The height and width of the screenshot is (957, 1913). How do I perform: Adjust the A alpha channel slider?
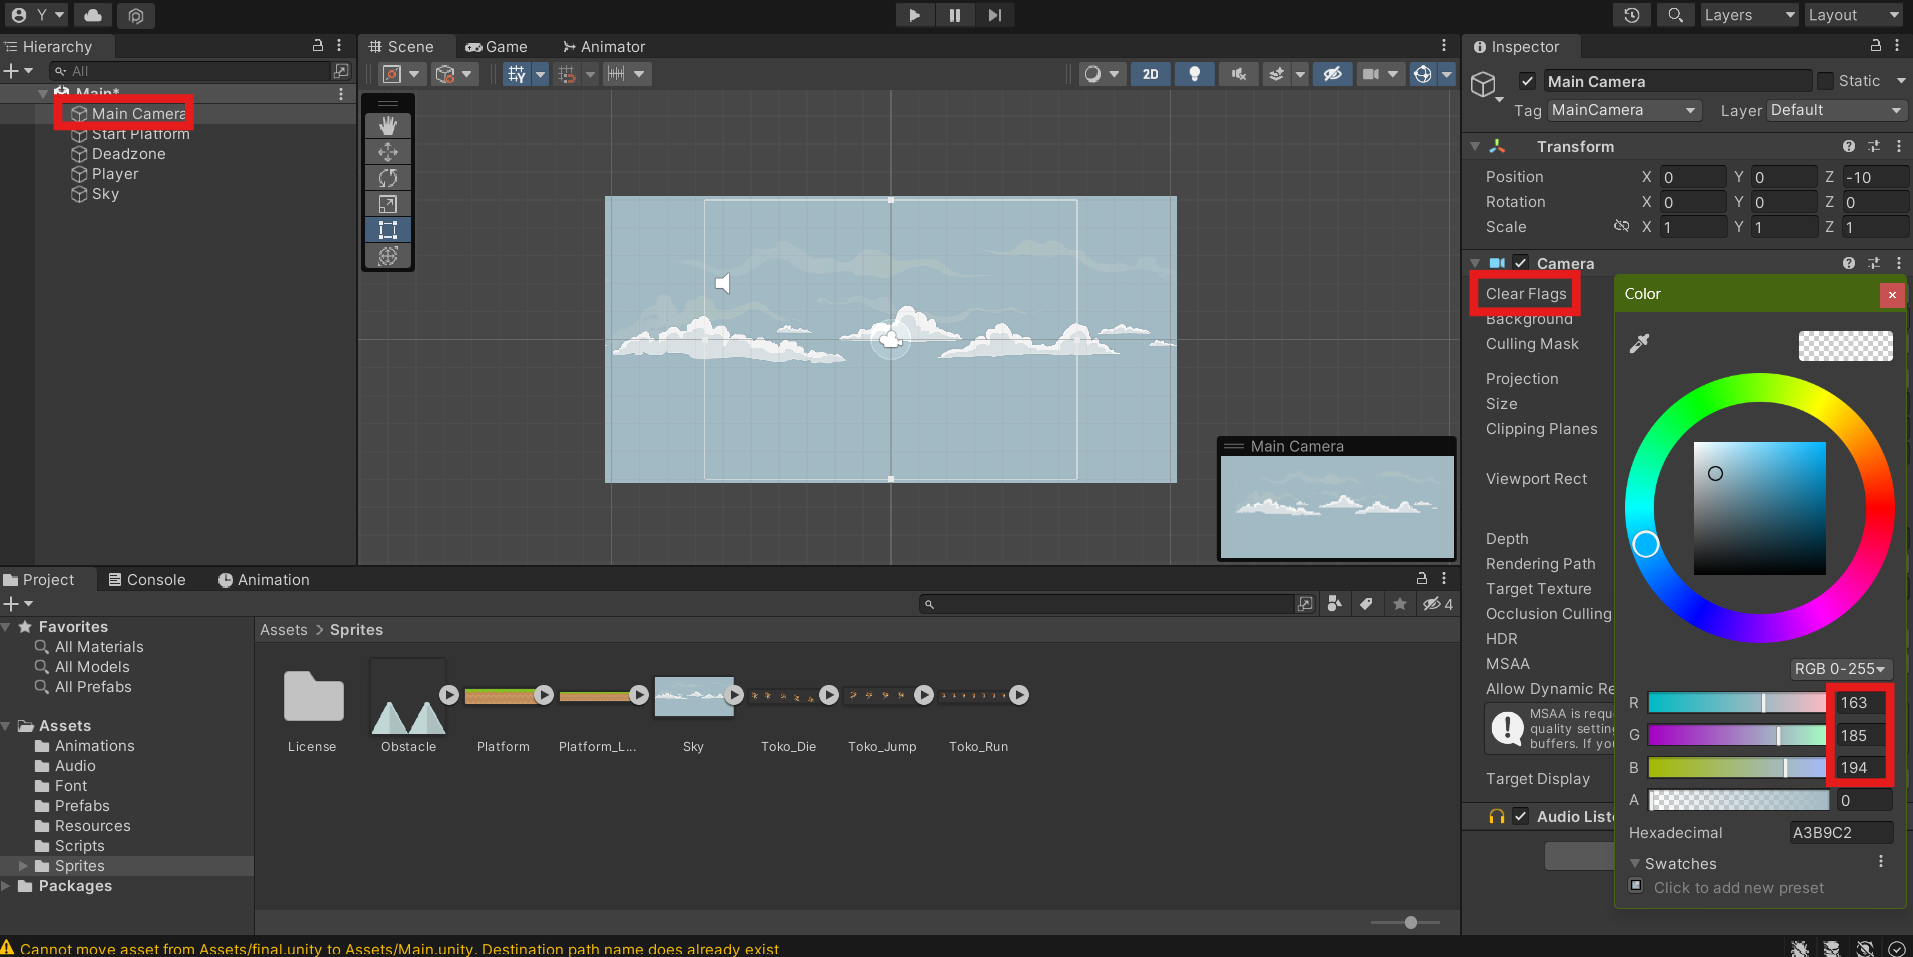1738,800
